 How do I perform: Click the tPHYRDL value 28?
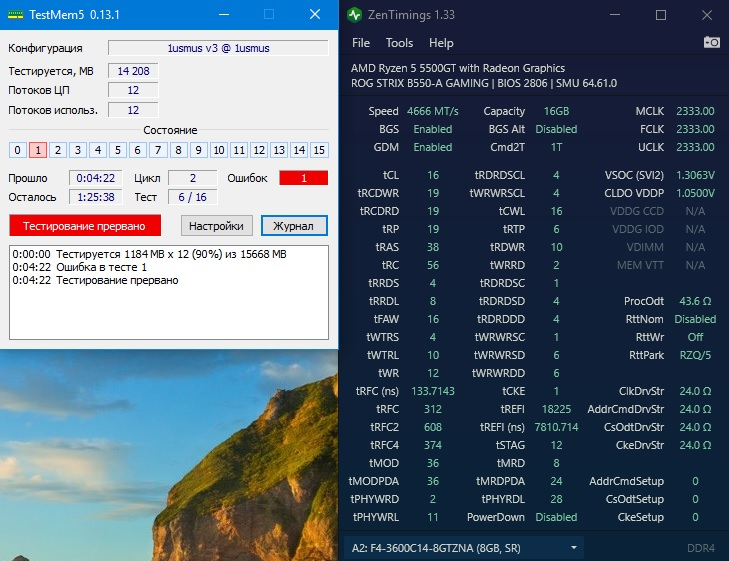557,499
